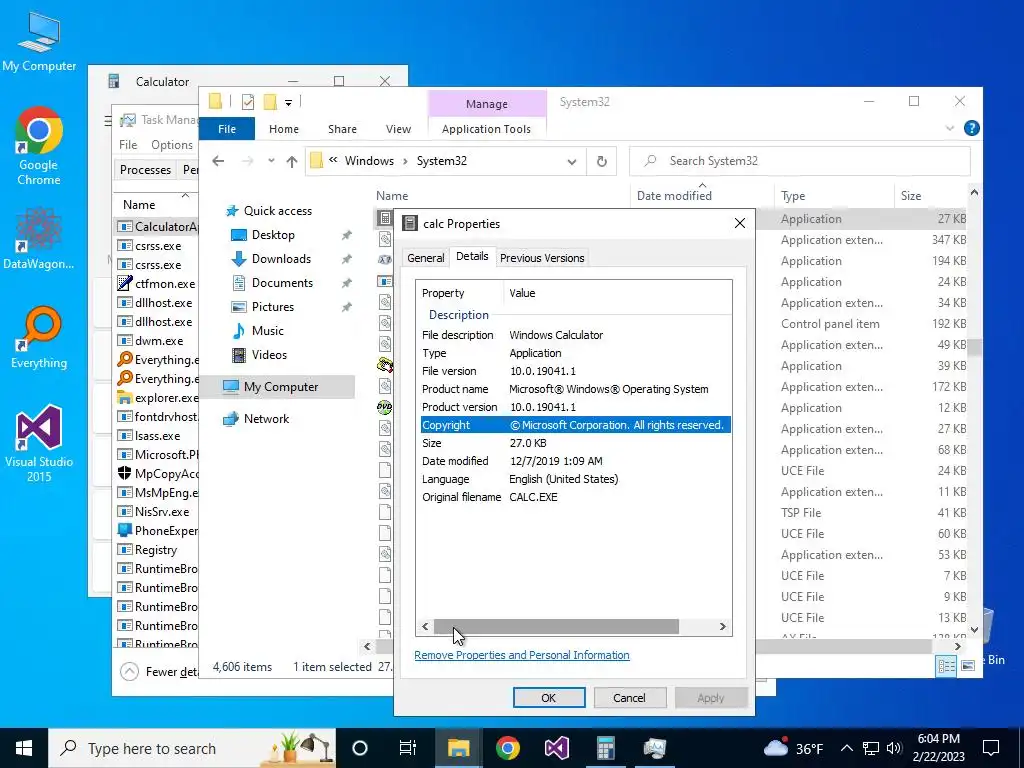The height and width of the screenshot is (768, 1024).
Task: Go up one folder level in Explorer
Action: tap(292, 161)
